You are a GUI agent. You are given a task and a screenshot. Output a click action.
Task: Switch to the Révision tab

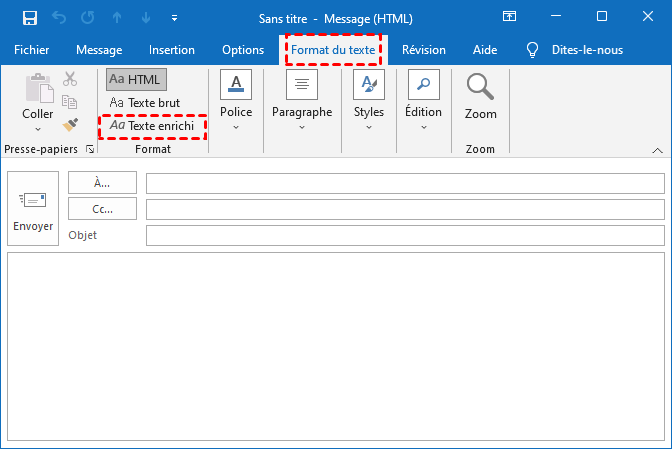(x=424, y=50)
